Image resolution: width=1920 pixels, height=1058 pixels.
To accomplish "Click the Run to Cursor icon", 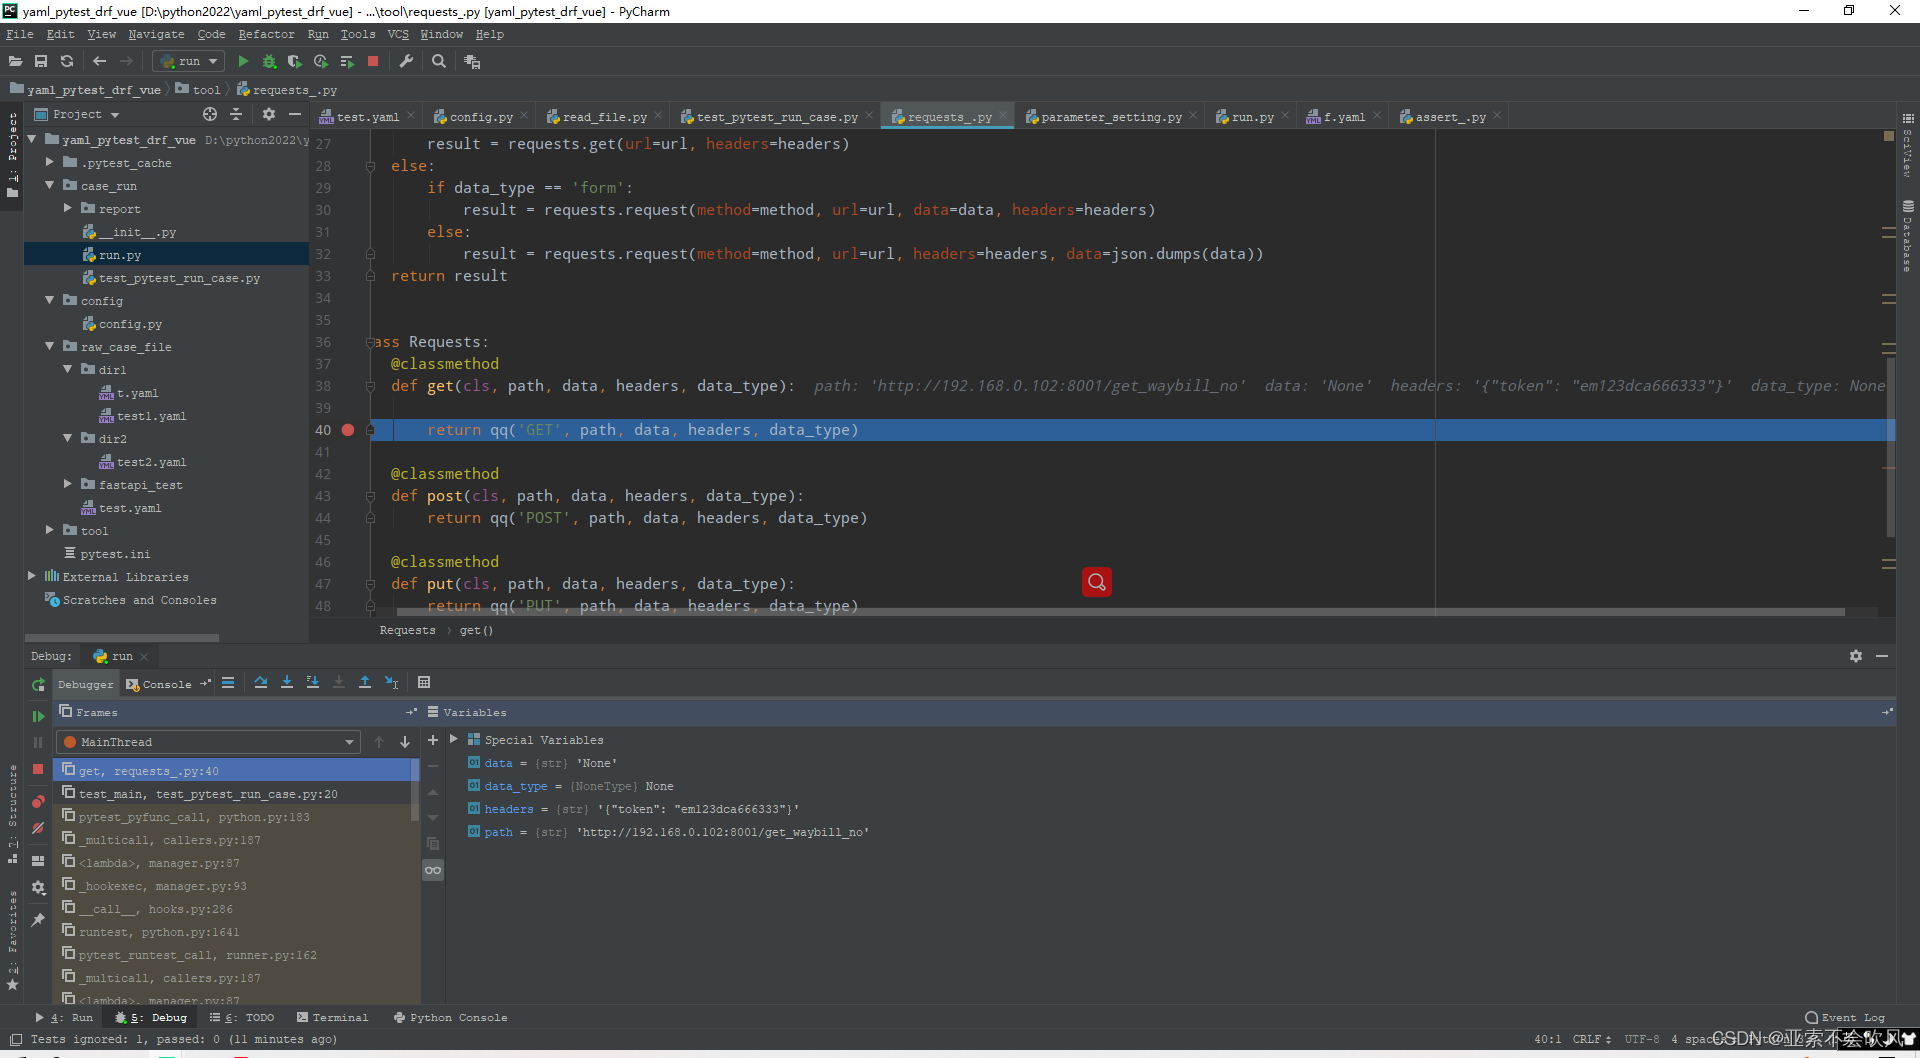I will click(x=391, y=682).
